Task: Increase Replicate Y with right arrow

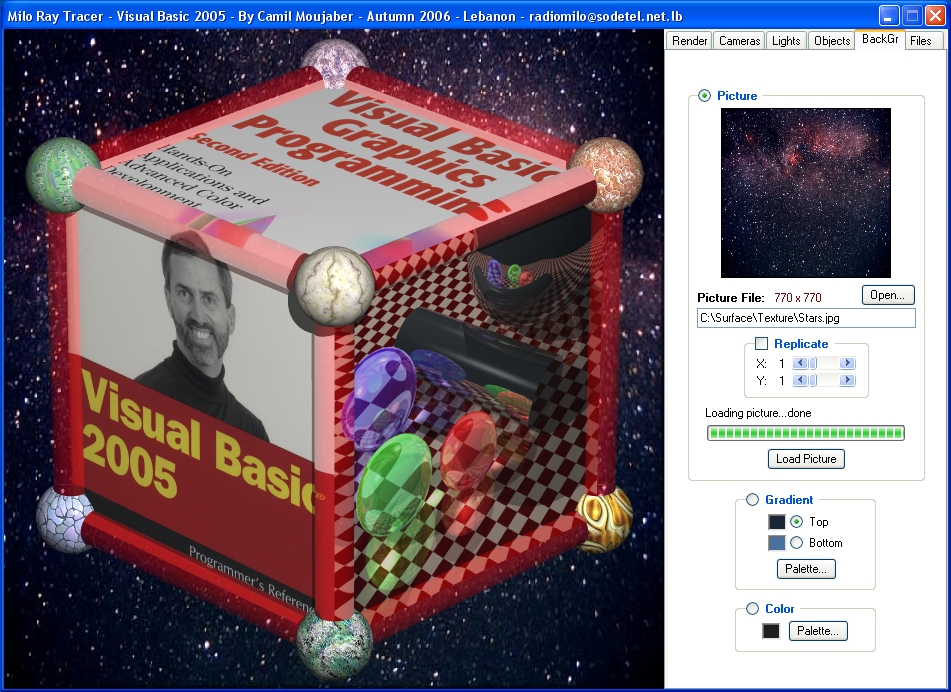Action: point(847,380)
